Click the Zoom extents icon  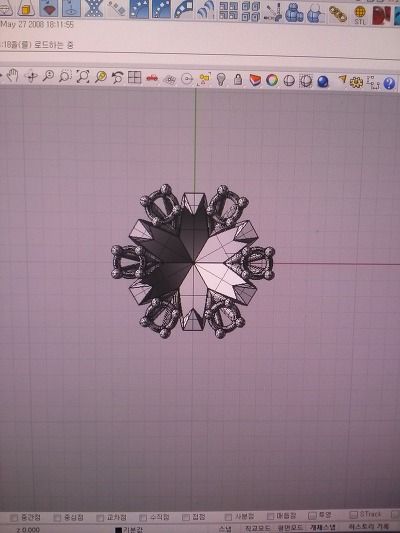[83, 76]
